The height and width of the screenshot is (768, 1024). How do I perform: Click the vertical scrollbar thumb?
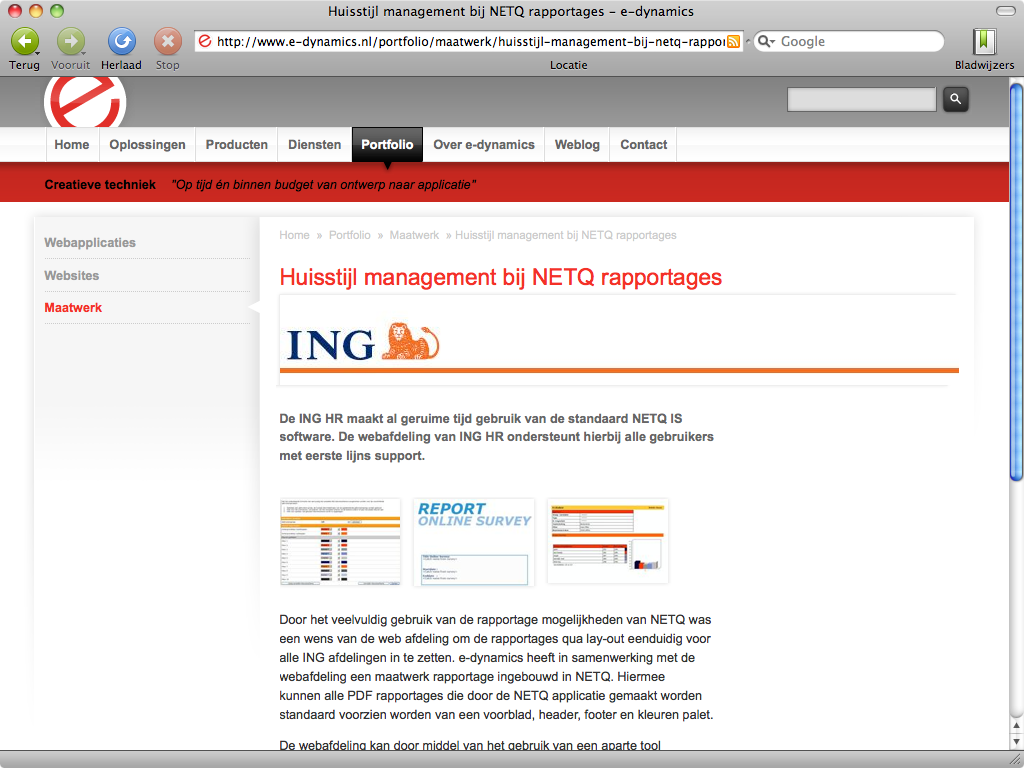(1016, 281)
